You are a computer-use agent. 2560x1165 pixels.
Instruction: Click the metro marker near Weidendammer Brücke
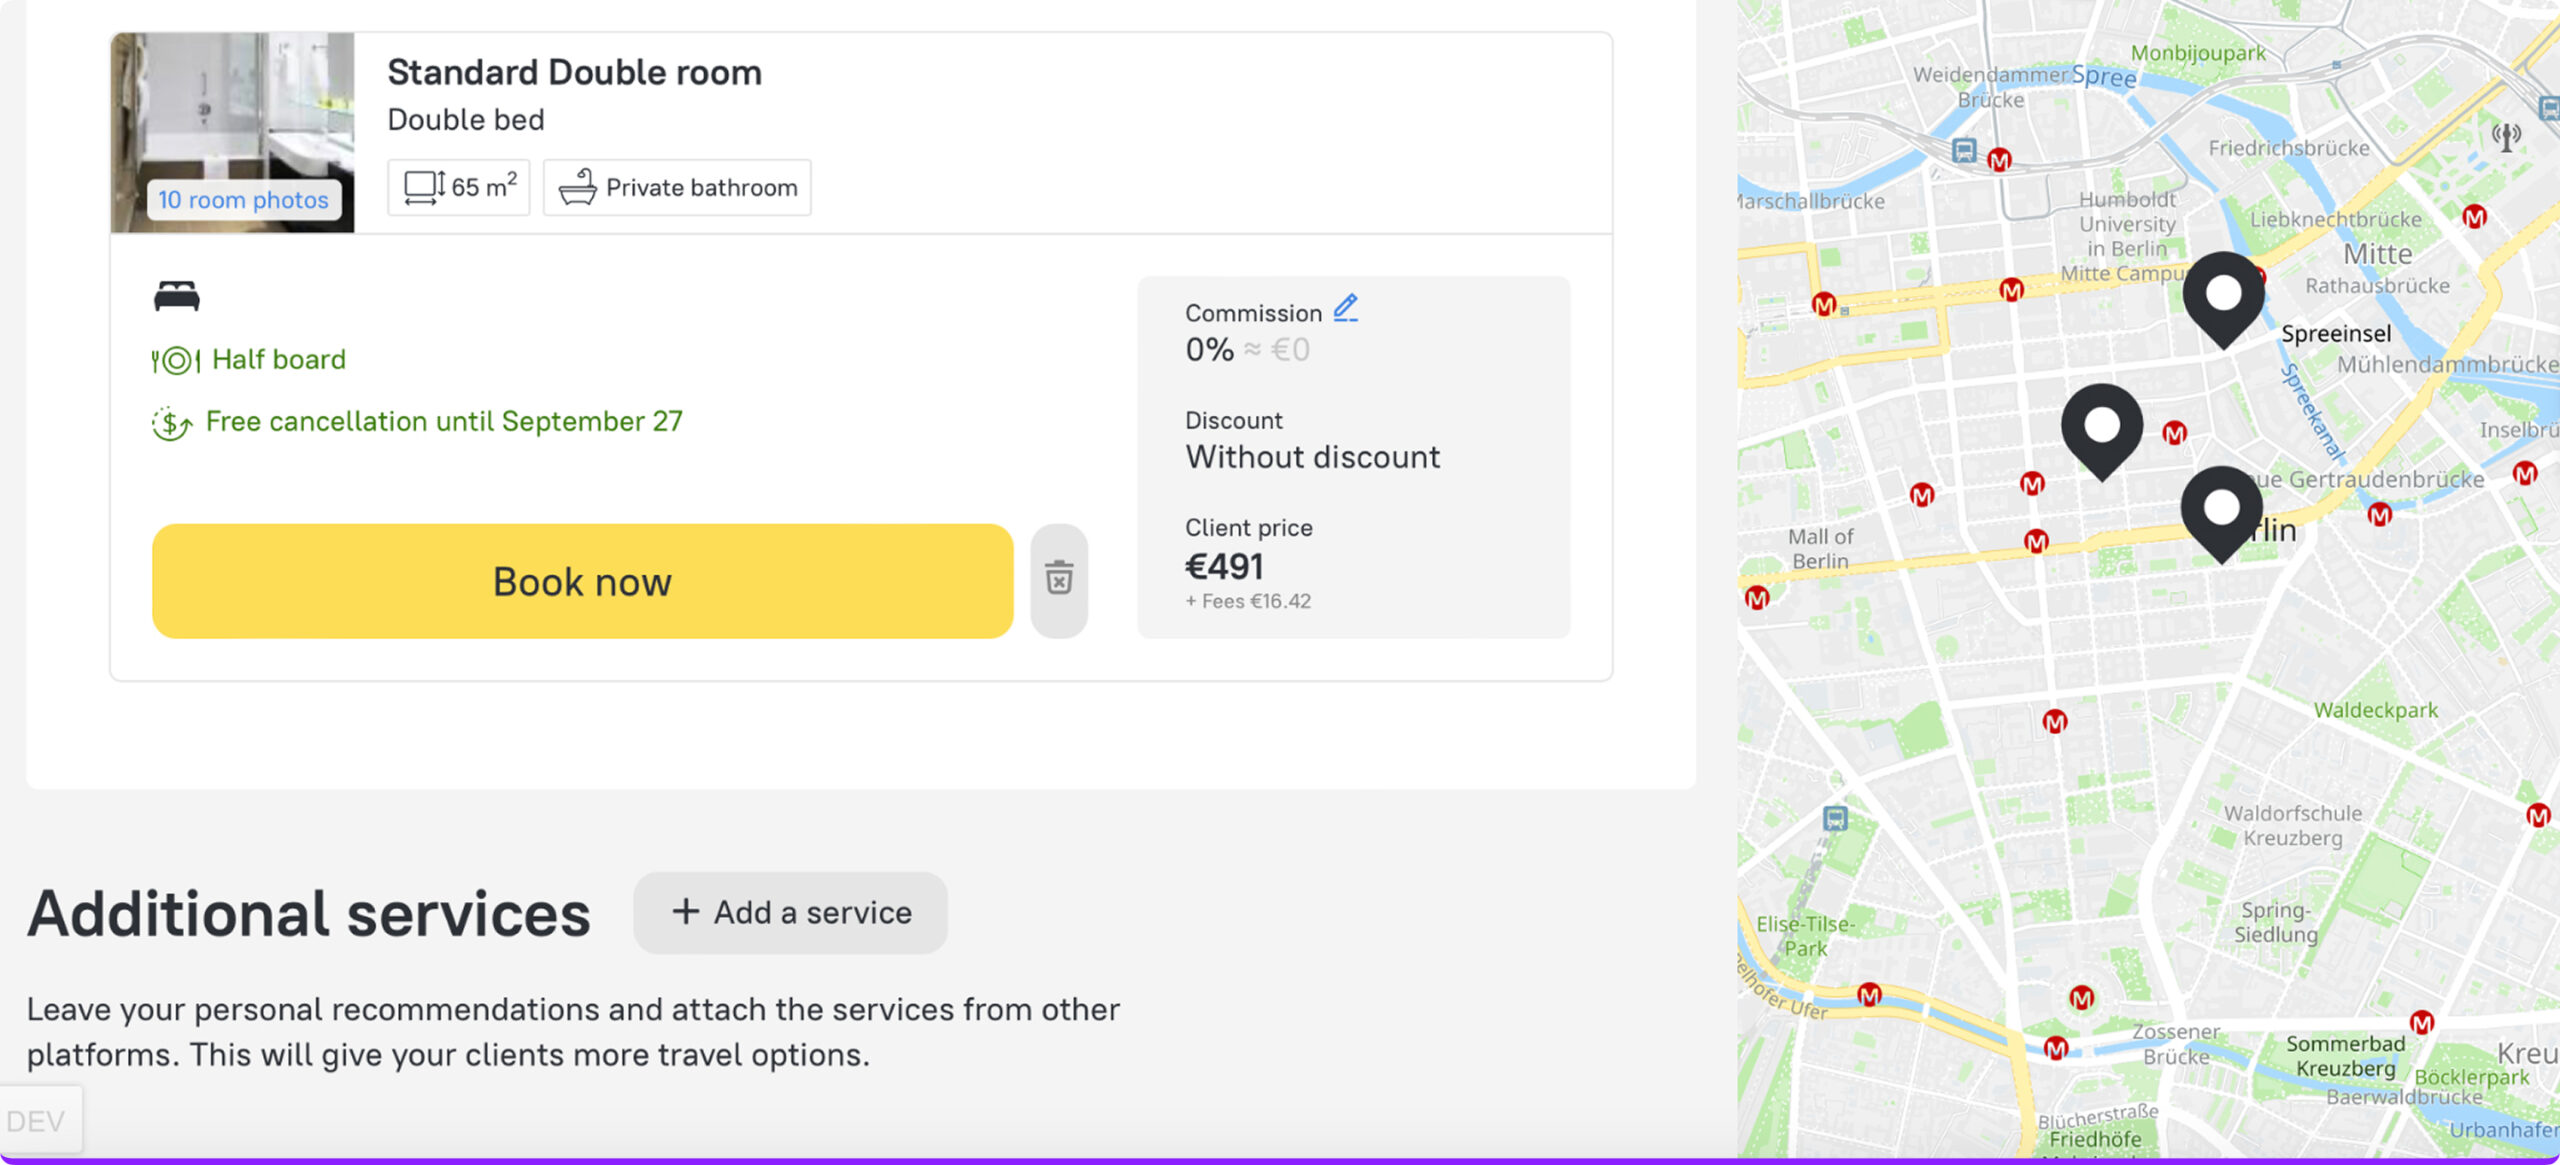1999,160
